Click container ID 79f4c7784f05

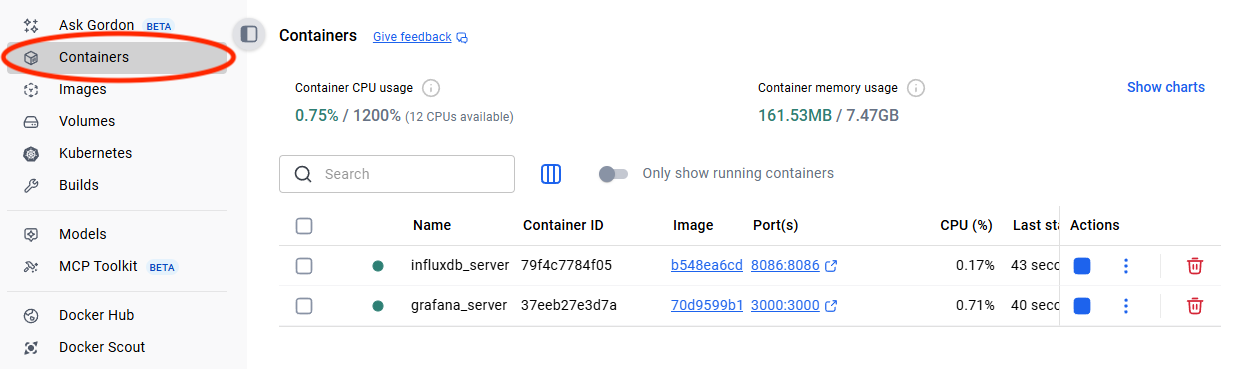(x=566, y=265)
